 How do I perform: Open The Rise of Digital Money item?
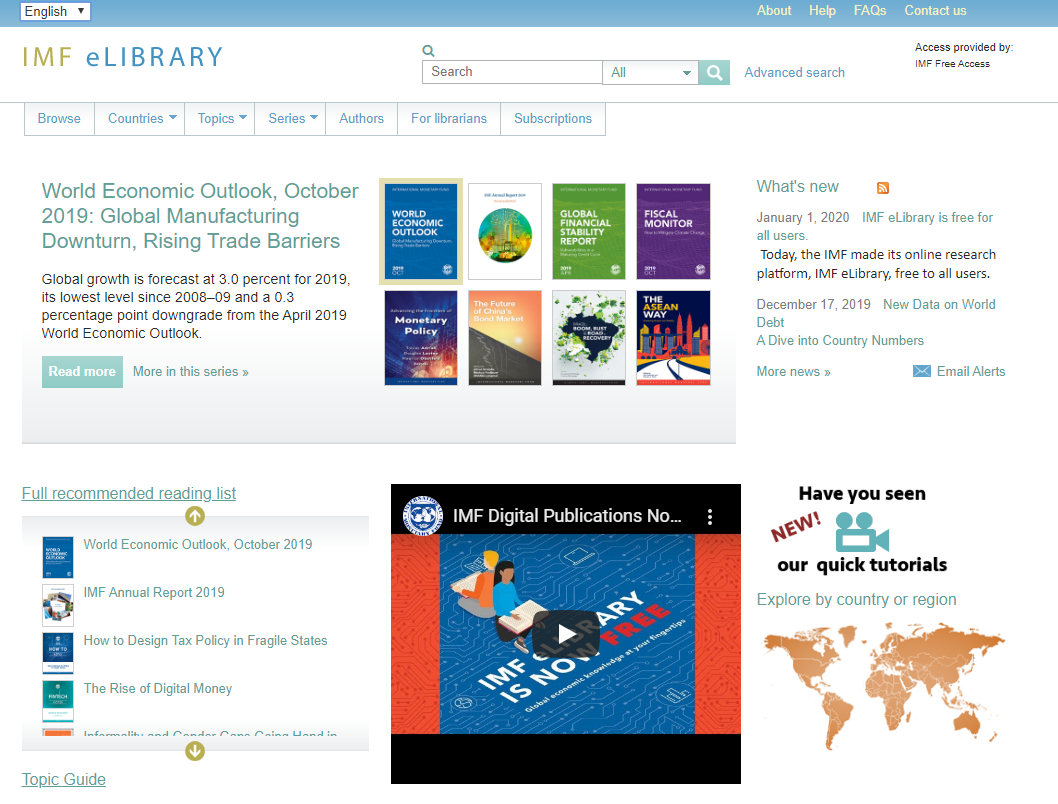pyautogui.click(x=158, y=688)
